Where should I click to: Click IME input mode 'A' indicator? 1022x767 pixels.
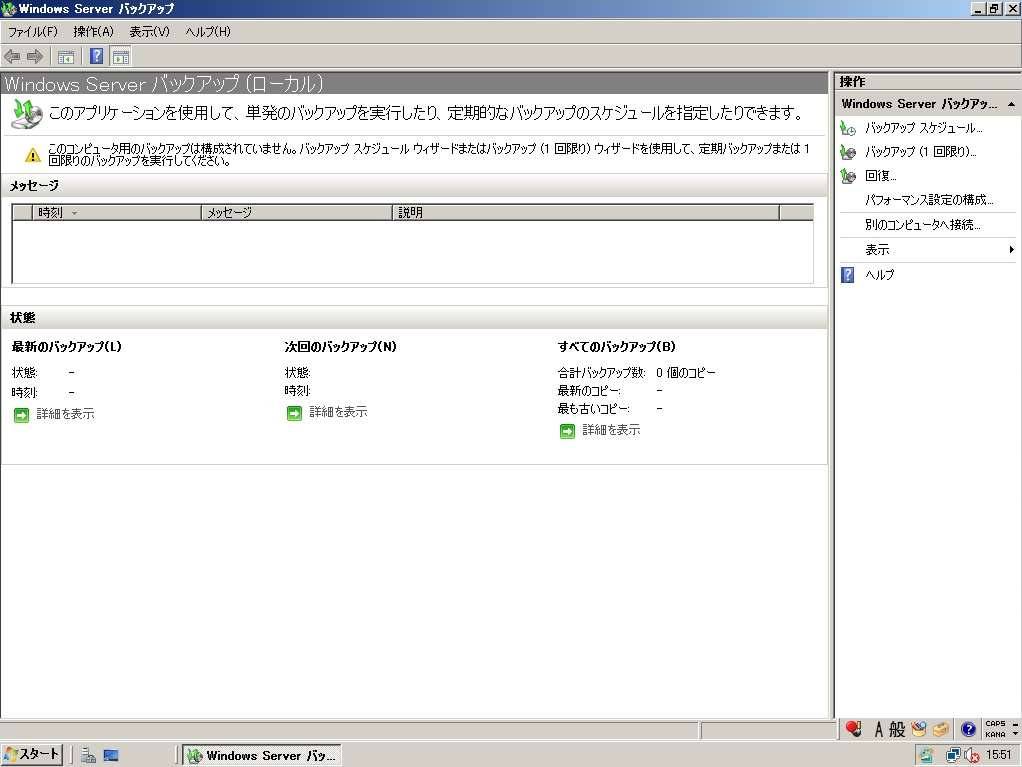click(879, 729)
